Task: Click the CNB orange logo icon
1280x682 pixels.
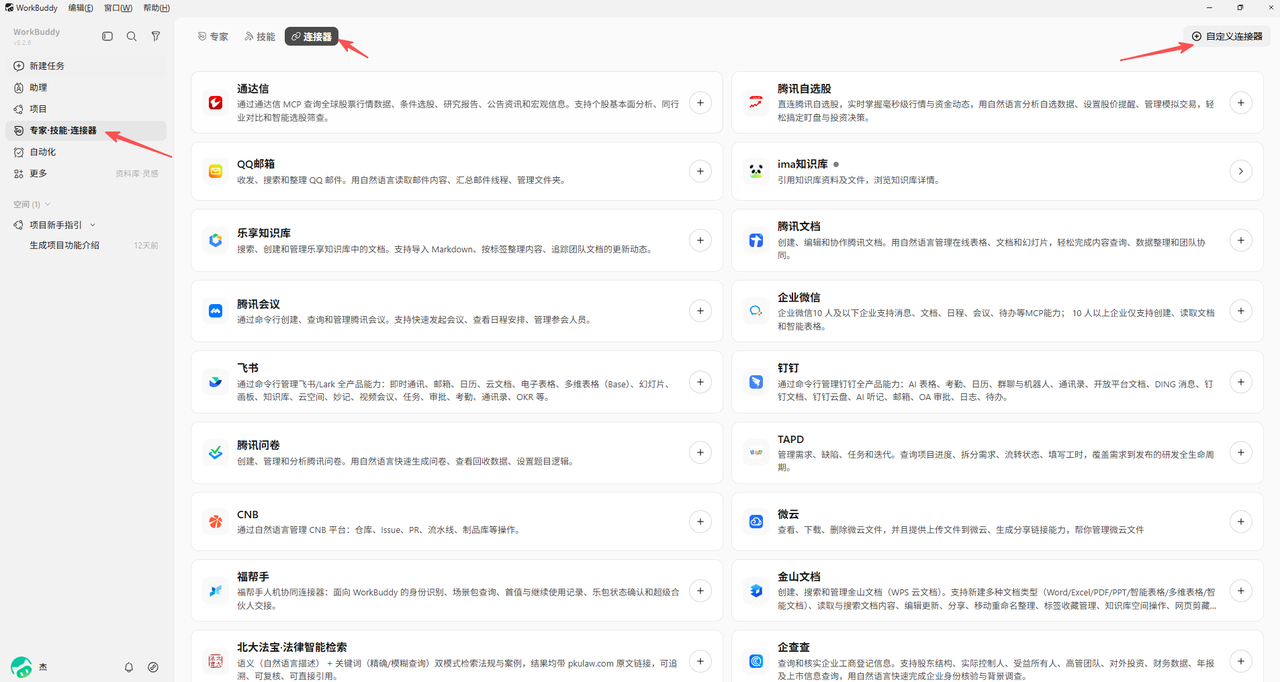Action: pyautogui.click(x=215, y=521)
